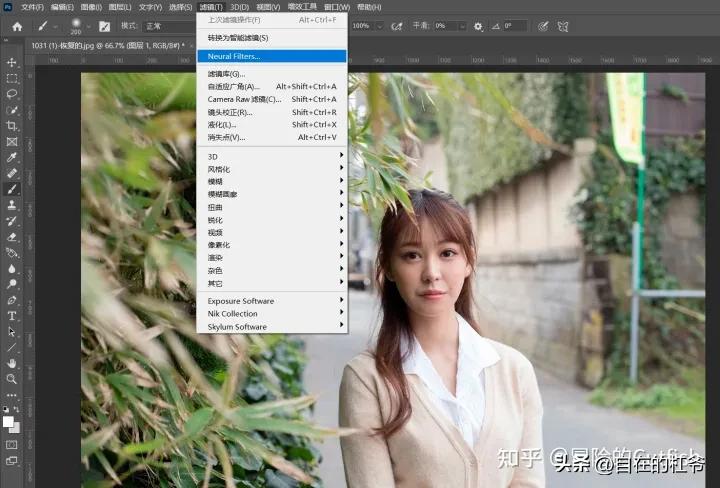
Task: Open symmetry paint butterfly options
Action: [x=563, y=27]
